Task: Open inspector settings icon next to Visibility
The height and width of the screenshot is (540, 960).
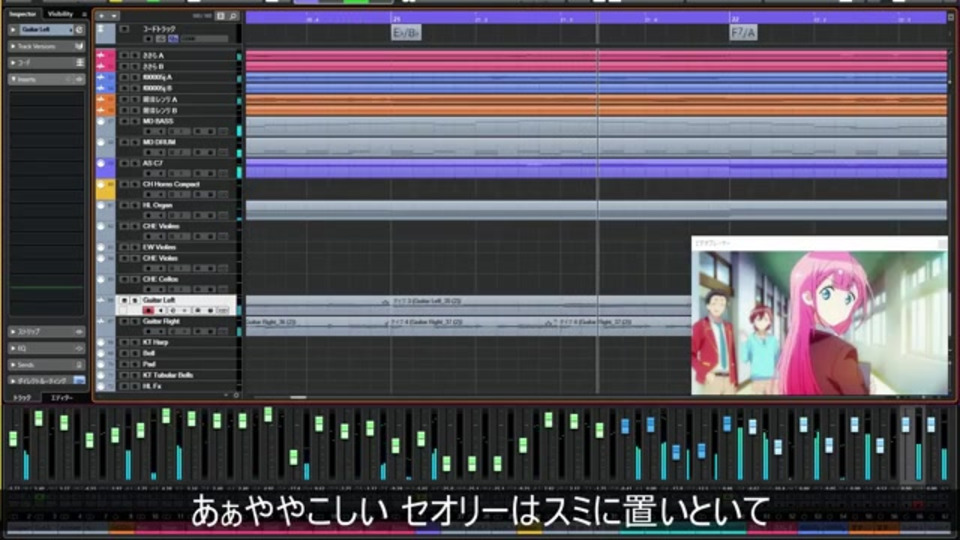Action: pyautogui.click(x=84, y=14)
